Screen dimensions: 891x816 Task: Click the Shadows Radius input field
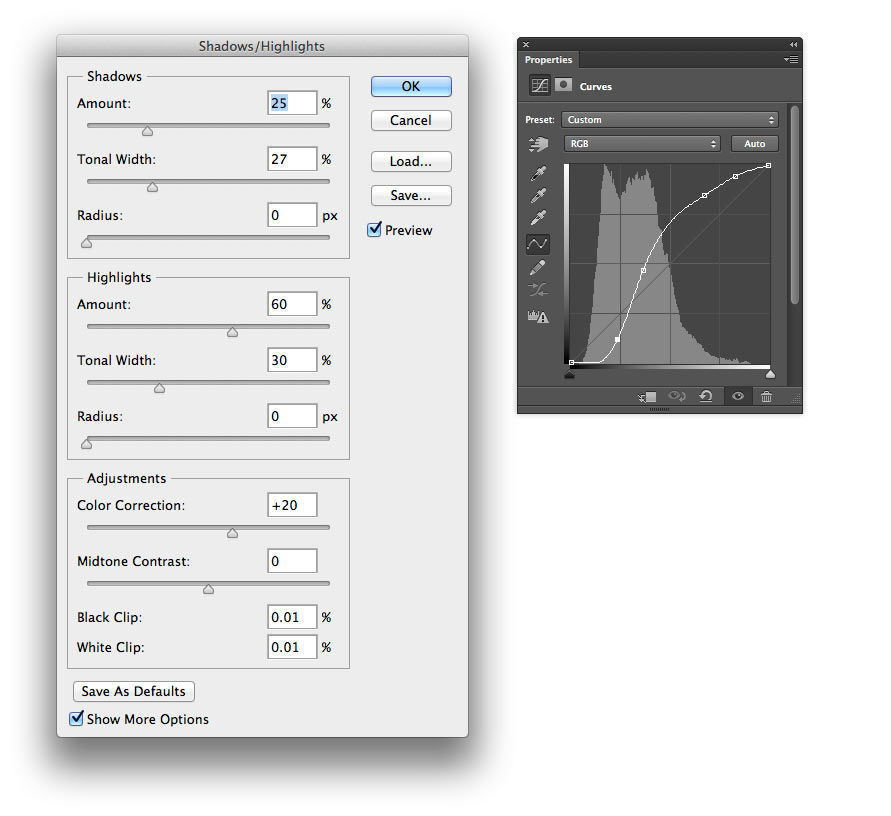pyautogui.click(x=292, y=215)
